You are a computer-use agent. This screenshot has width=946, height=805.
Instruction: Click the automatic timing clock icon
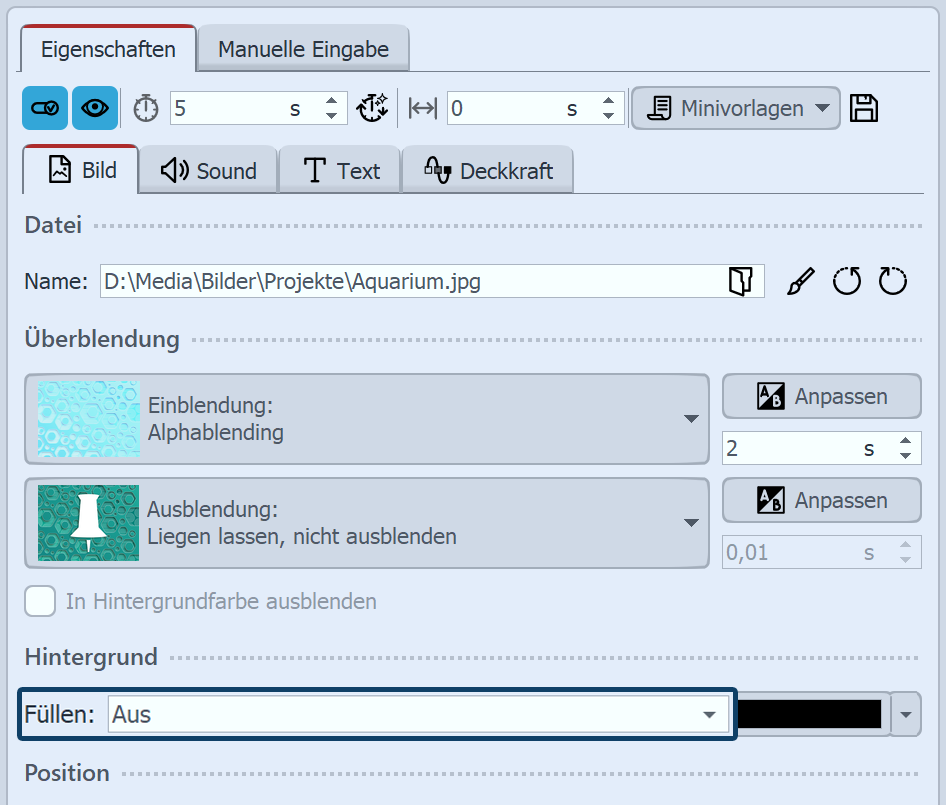tap(372, 108)
